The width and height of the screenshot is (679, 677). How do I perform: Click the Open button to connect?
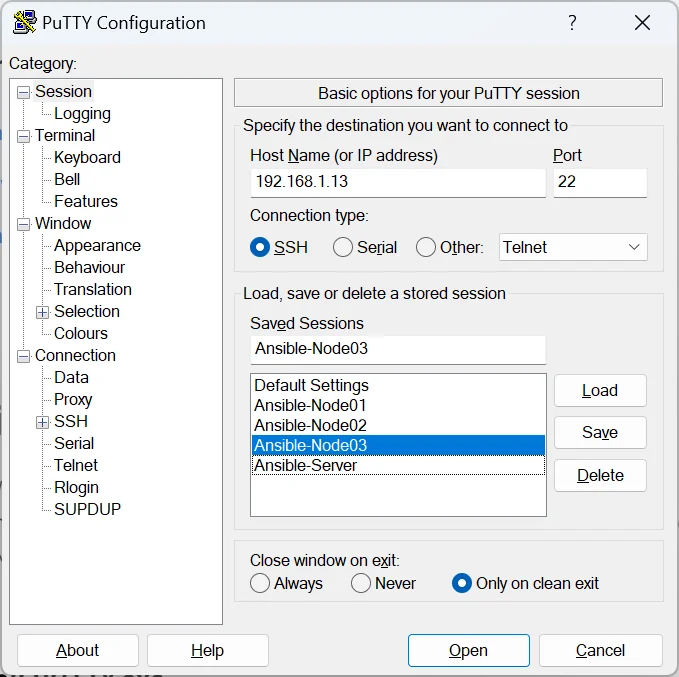coord(468,651)
